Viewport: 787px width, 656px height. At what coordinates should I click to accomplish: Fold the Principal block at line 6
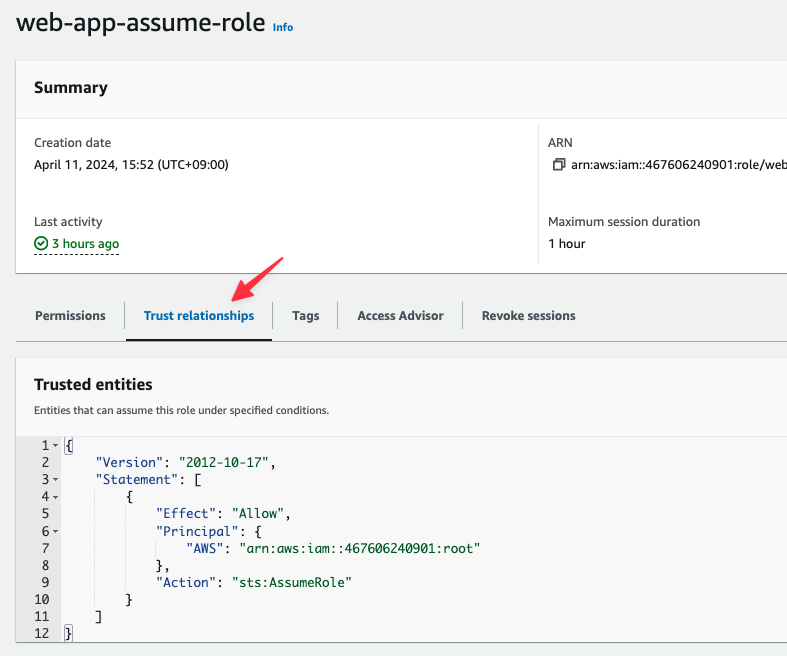54,531
